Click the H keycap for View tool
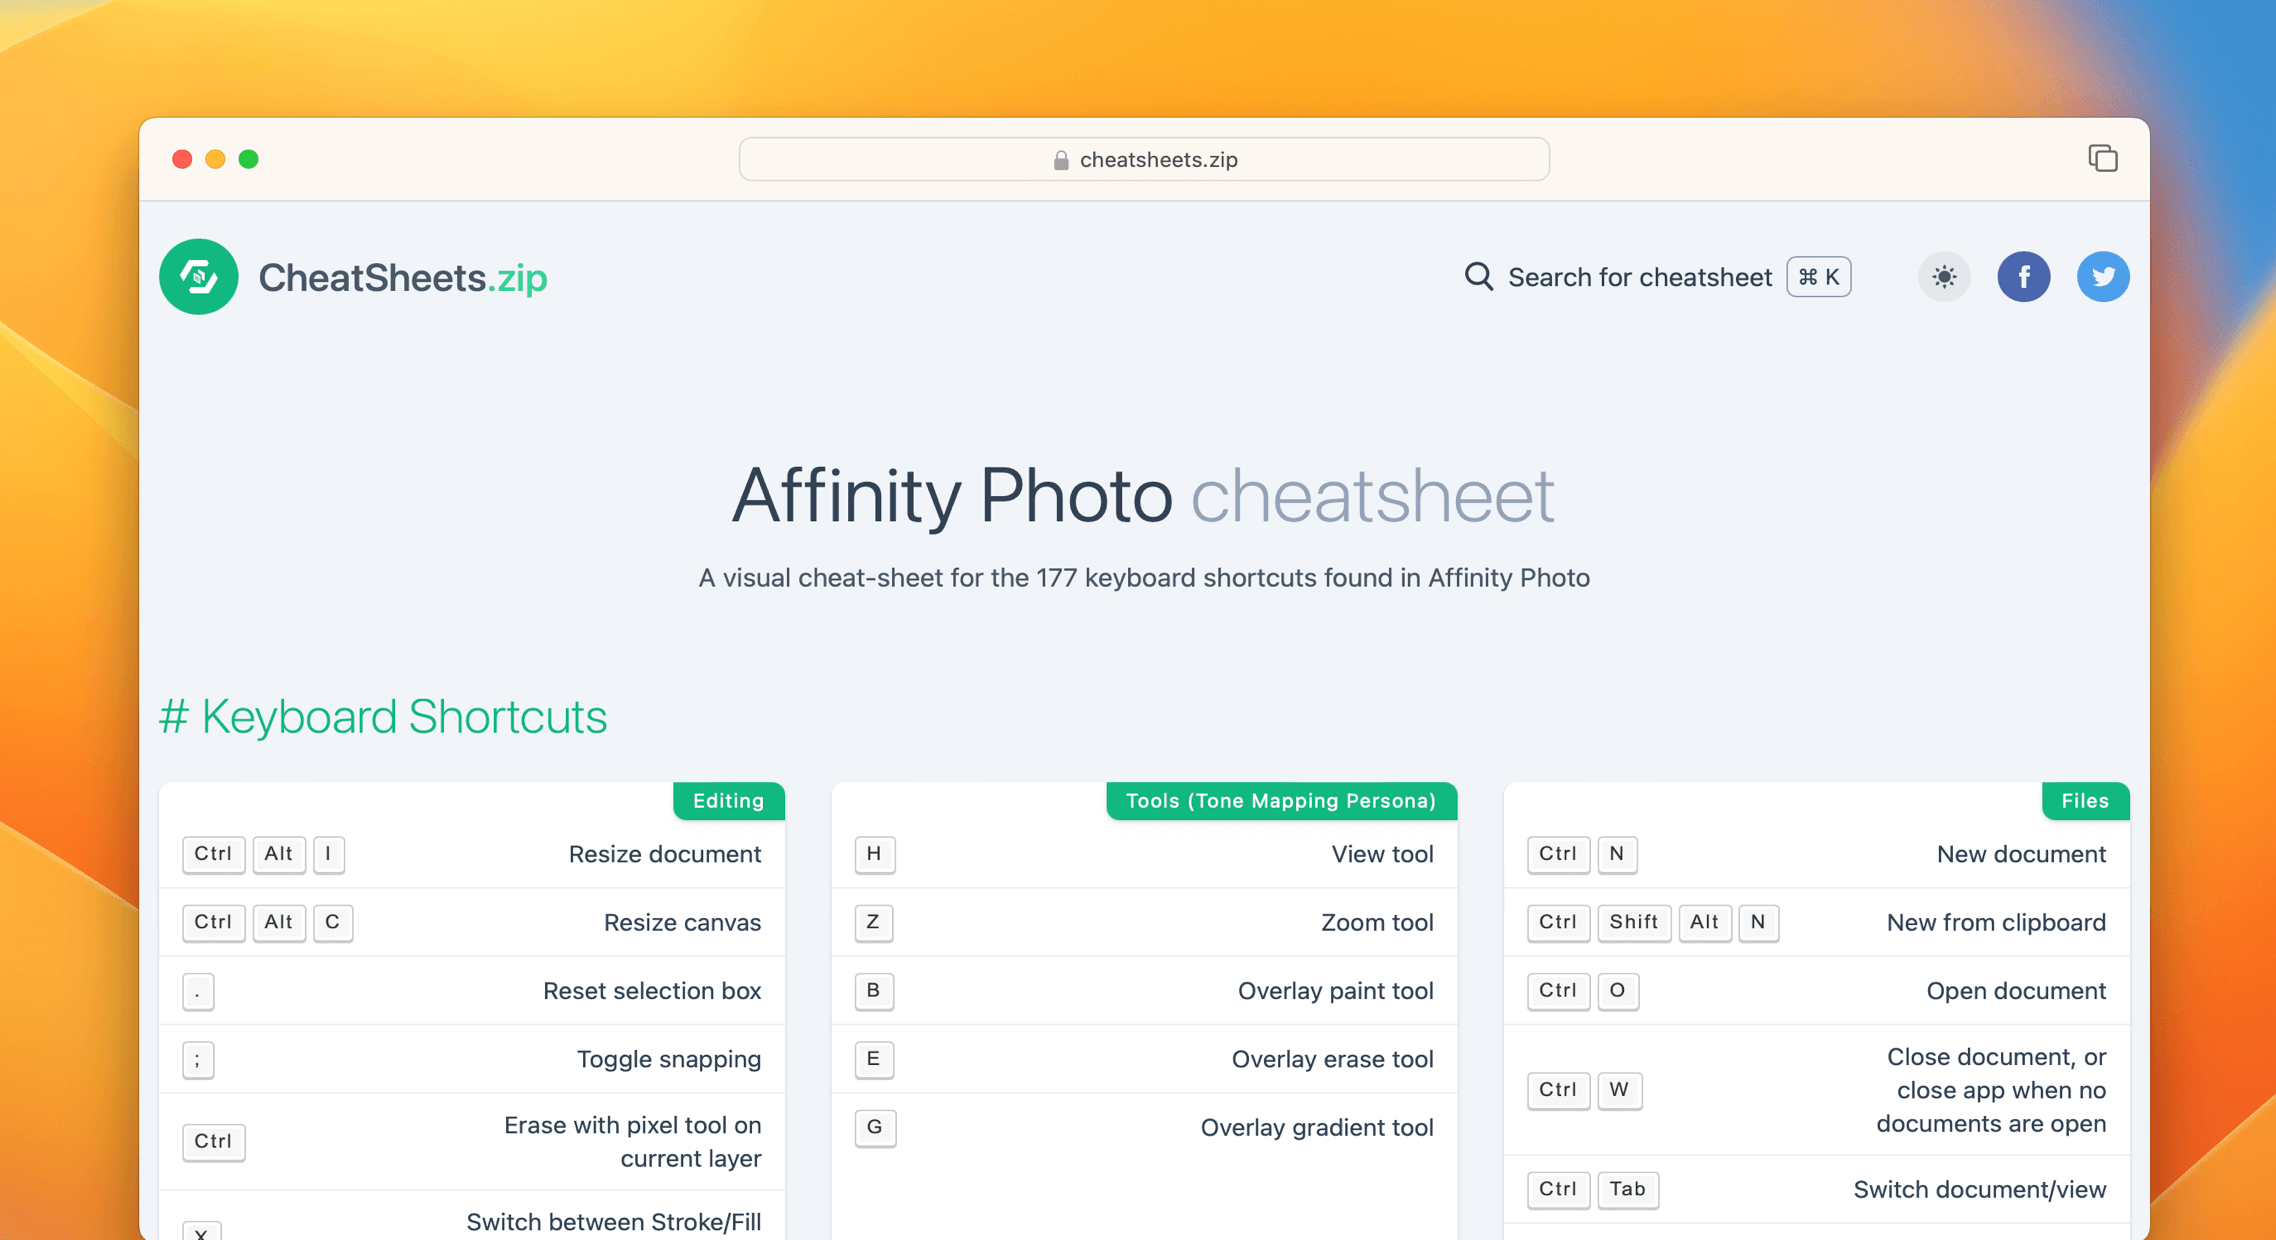This screenshot has width=2276, height=1240. (874, 855)
